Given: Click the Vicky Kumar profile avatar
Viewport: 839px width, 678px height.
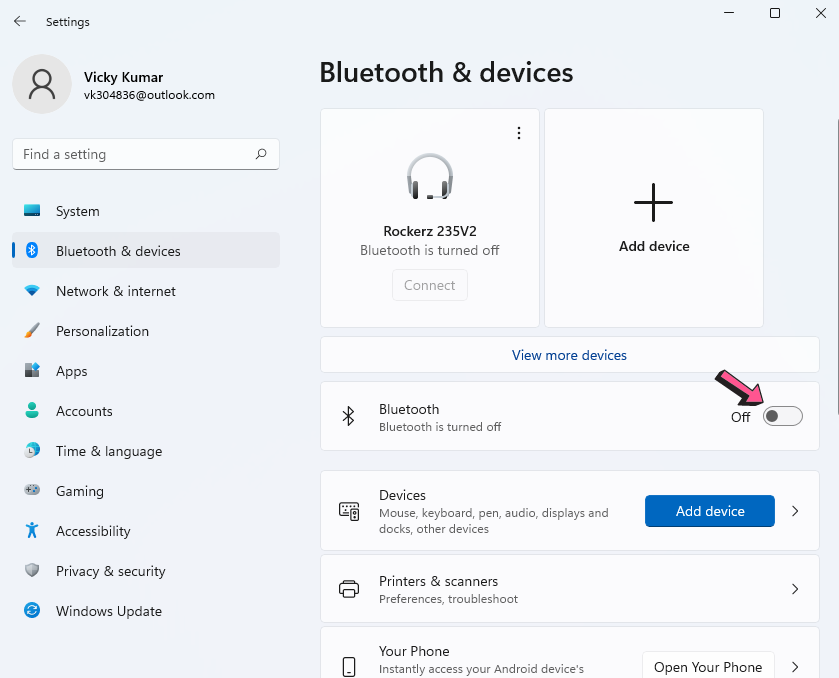Looking at the screenshot, I should click(x=42, y=84).
